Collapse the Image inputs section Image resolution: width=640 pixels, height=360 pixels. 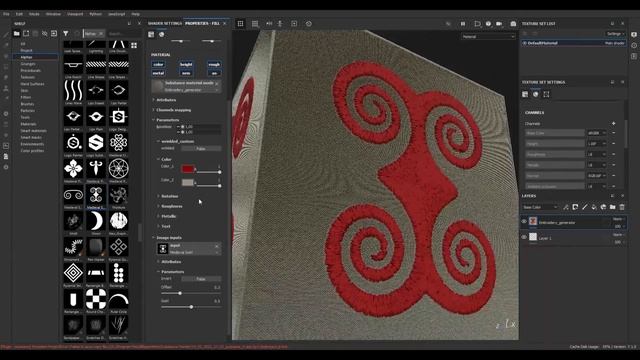(x=169, y=238)
